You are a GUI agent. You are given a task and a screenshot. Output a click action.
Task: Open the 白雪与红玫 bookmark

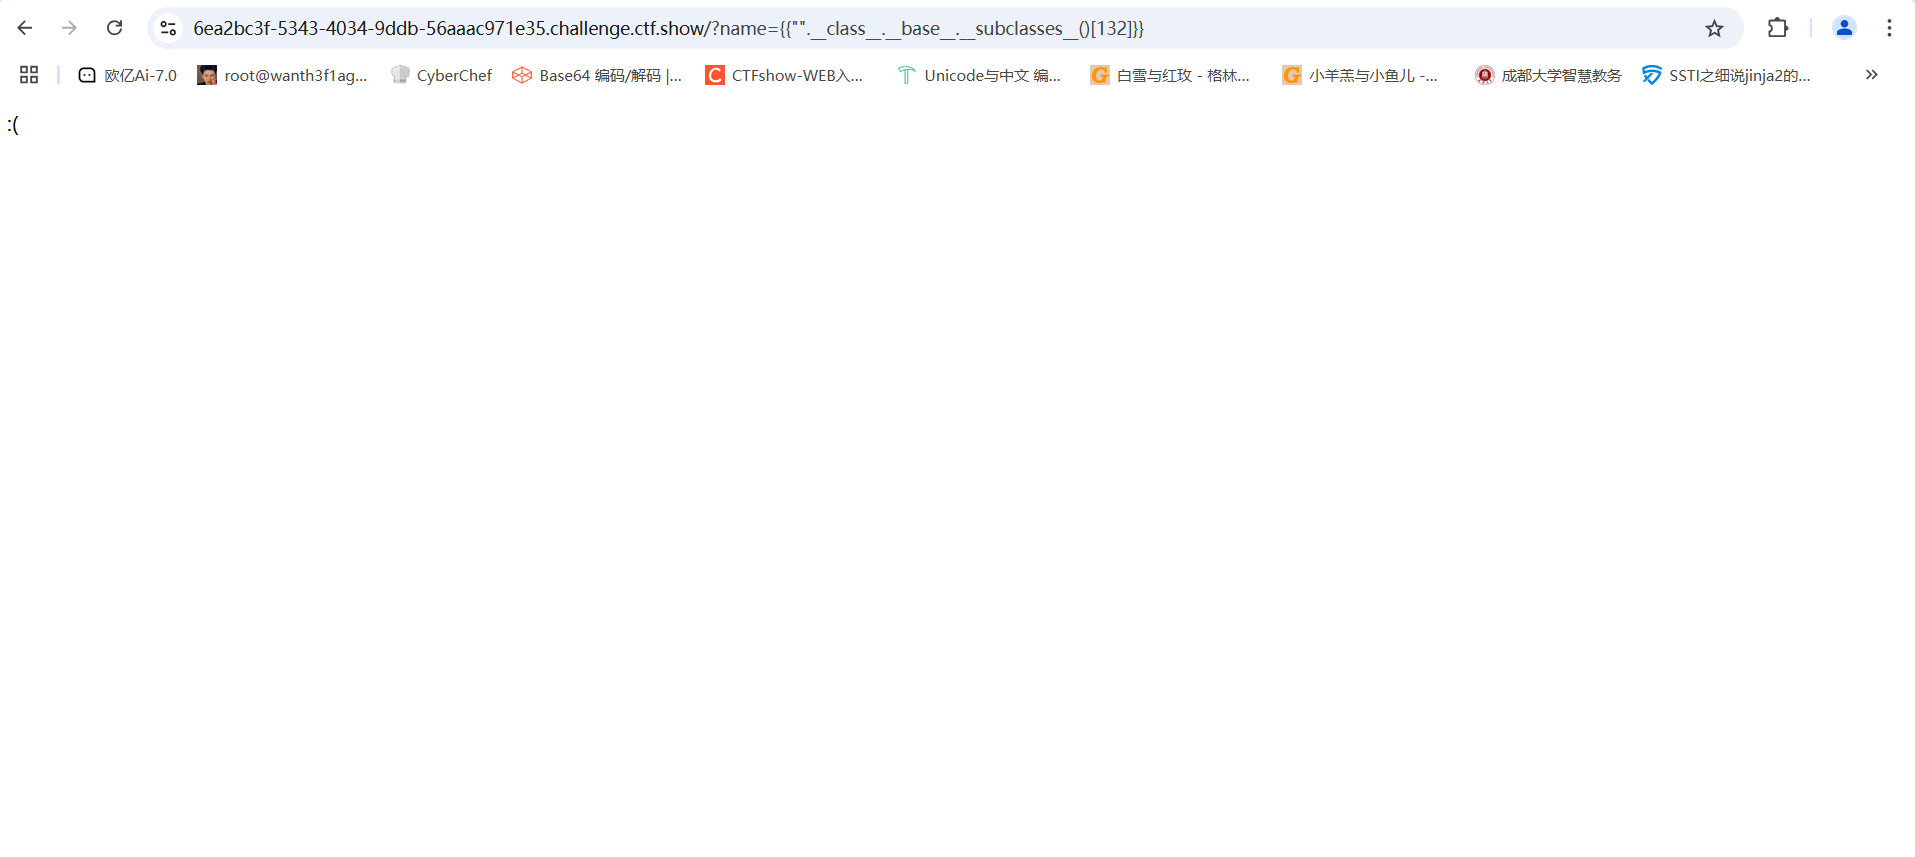pyautogui.click(x=1170, y=75)
